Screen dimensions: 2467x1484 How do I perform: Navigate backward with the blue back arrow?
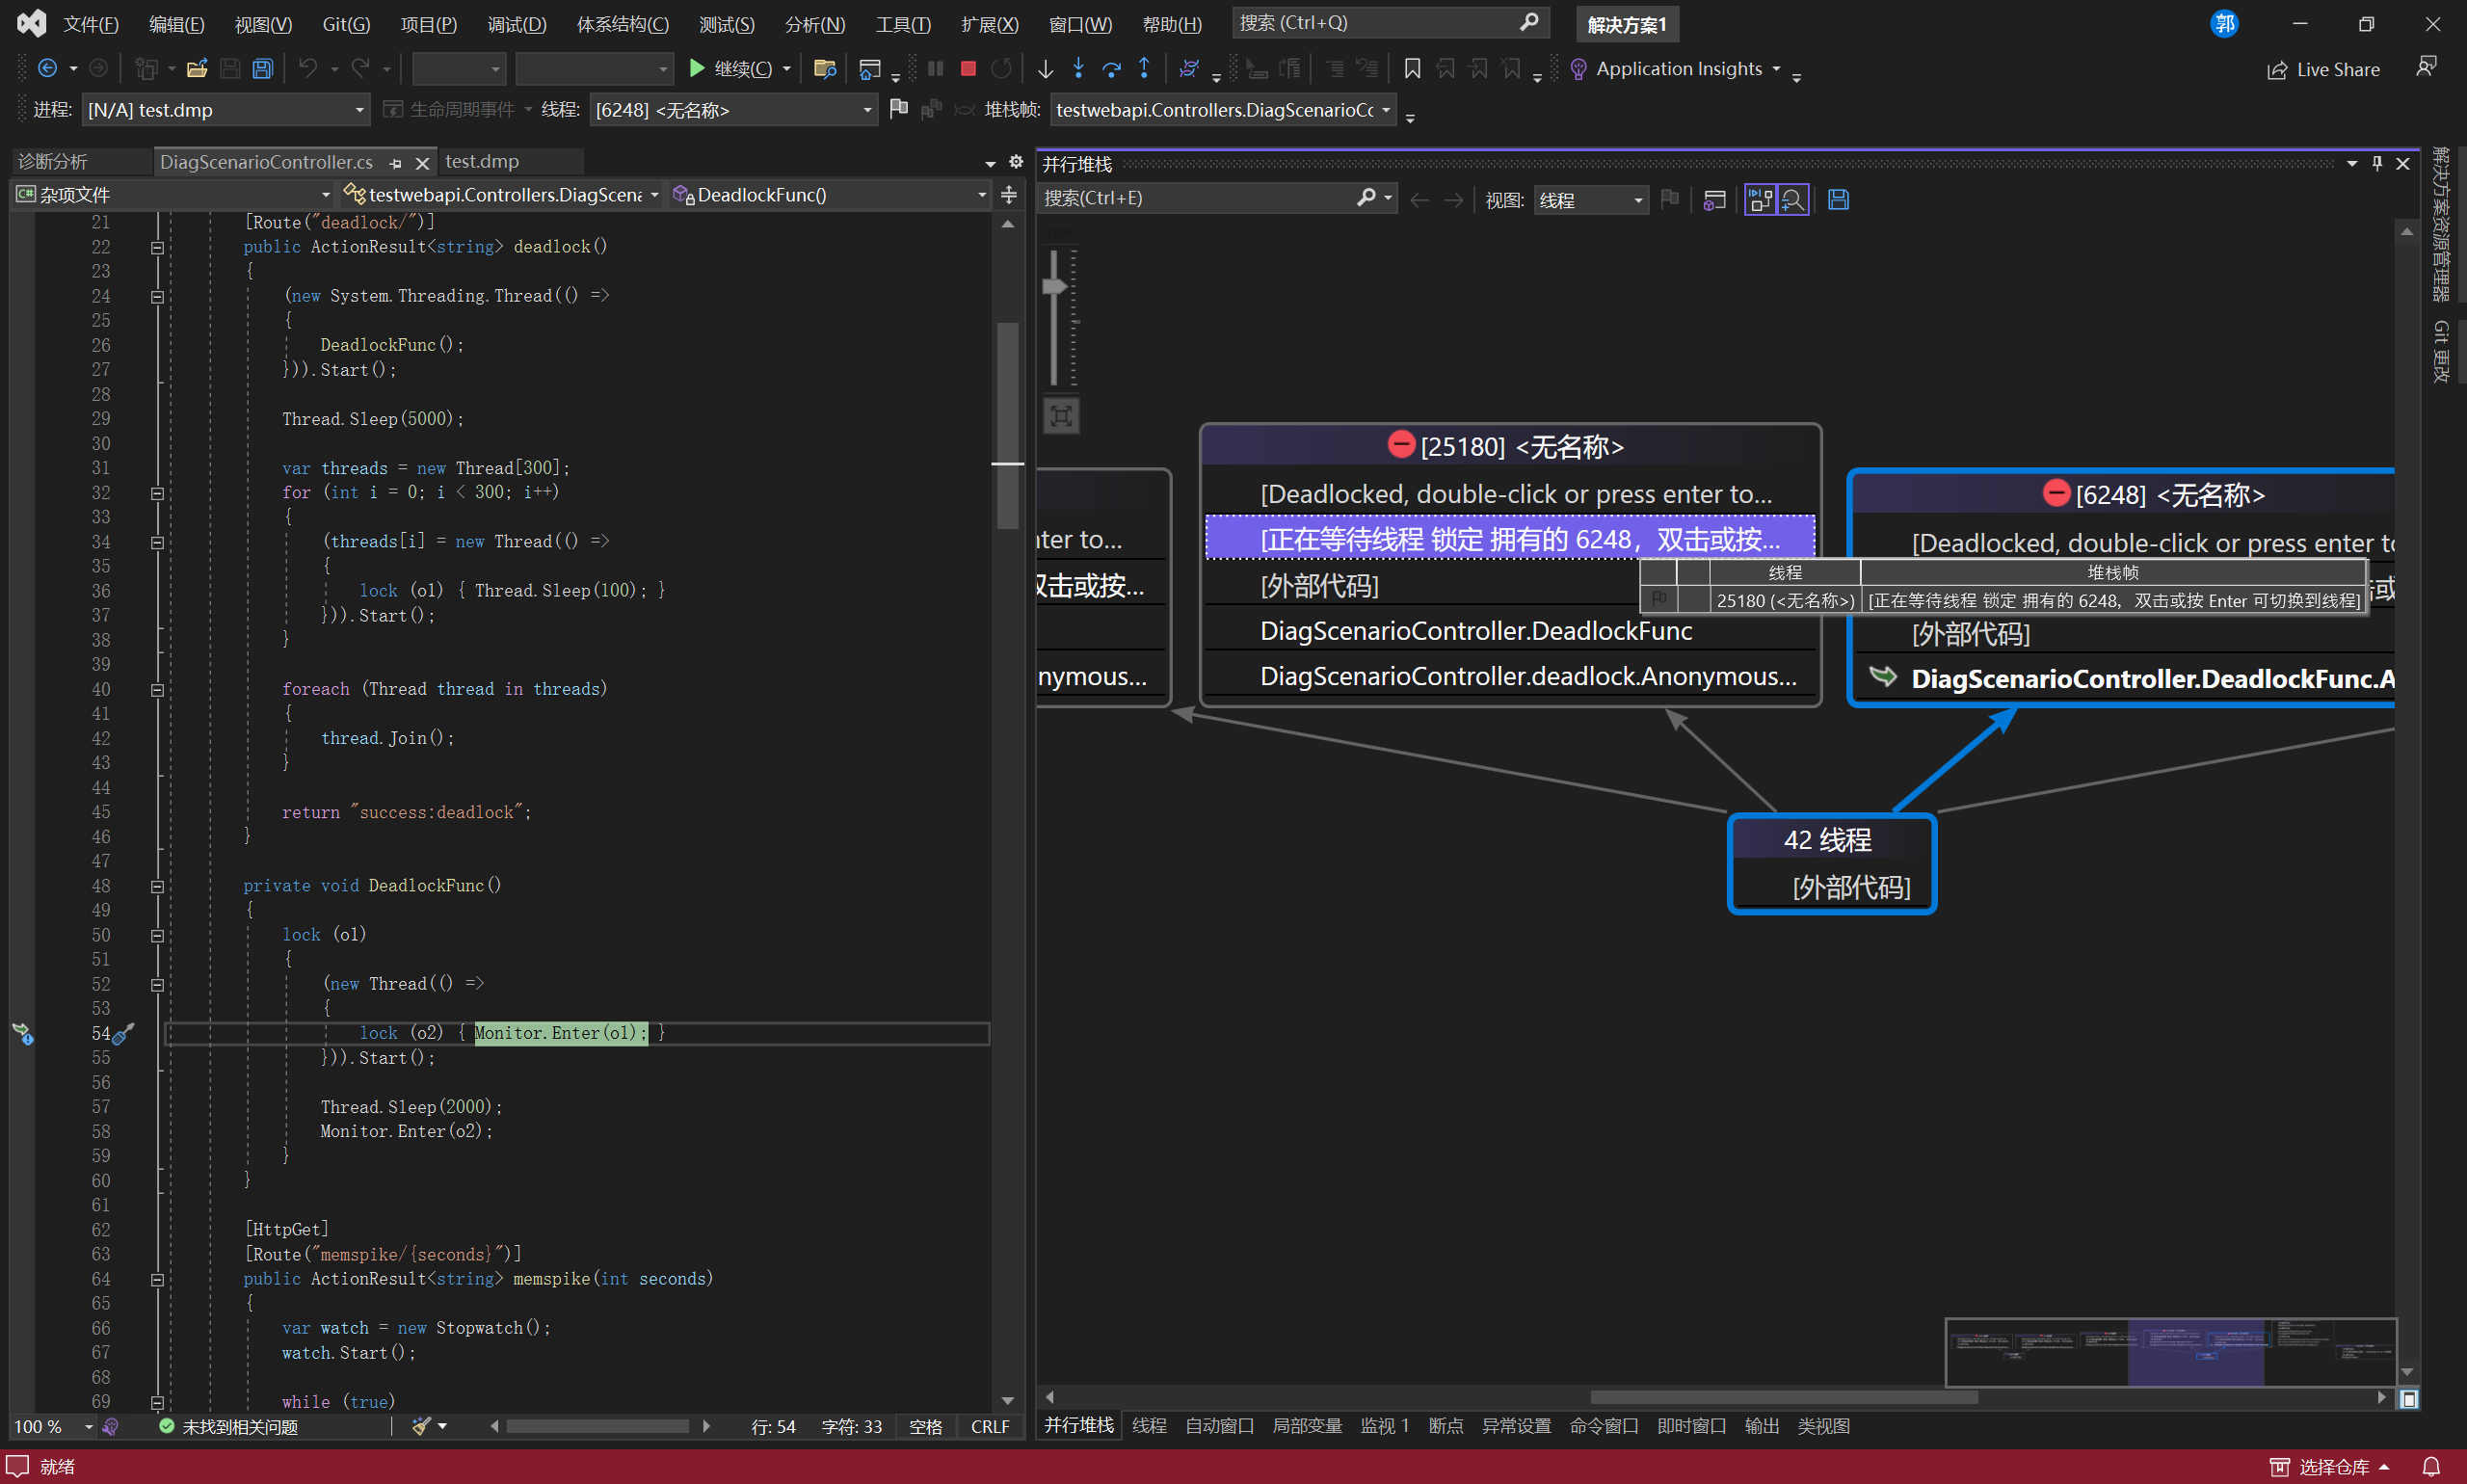[47, 68]
